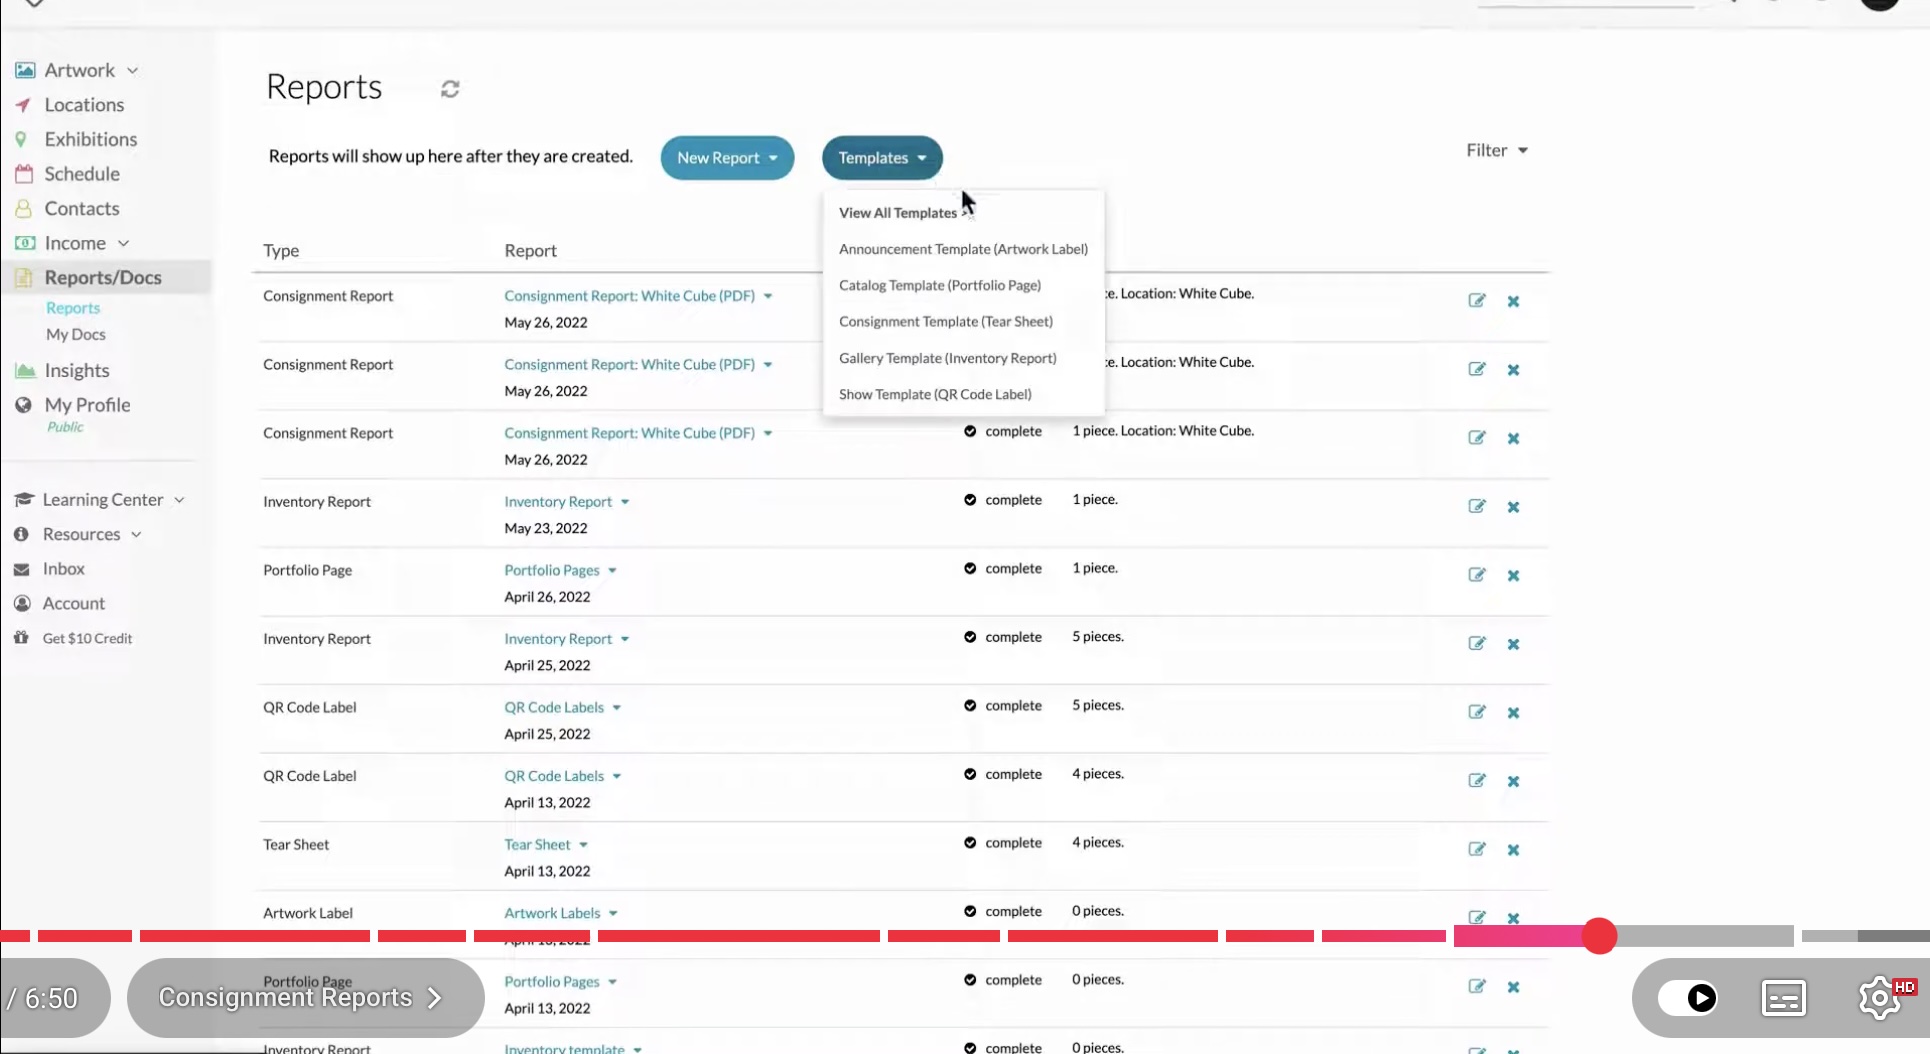Open video settings gear icon
Image resolution: width=1930 pixels, height=1054 pixels.
coord(1880,998)
